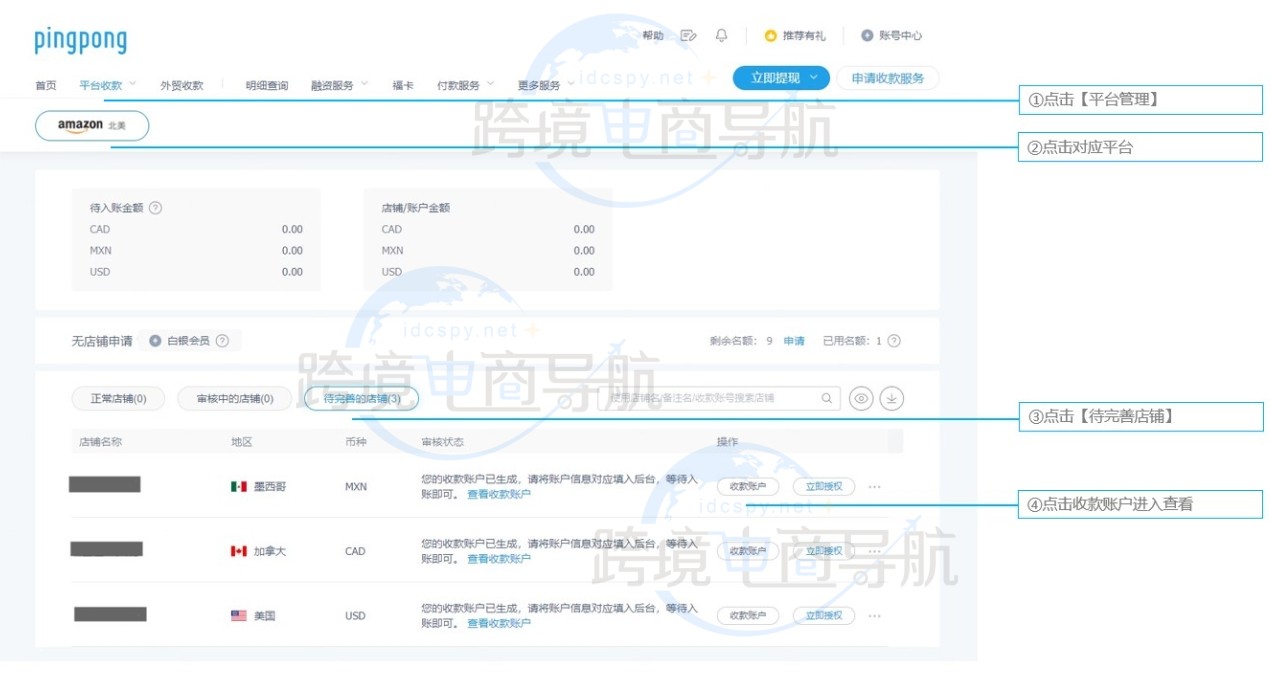Image resolution: width=1270 pixels, height=677 pixels.
Task: Click the search magnifier in the store search box
Action: [x=826, y=397]
